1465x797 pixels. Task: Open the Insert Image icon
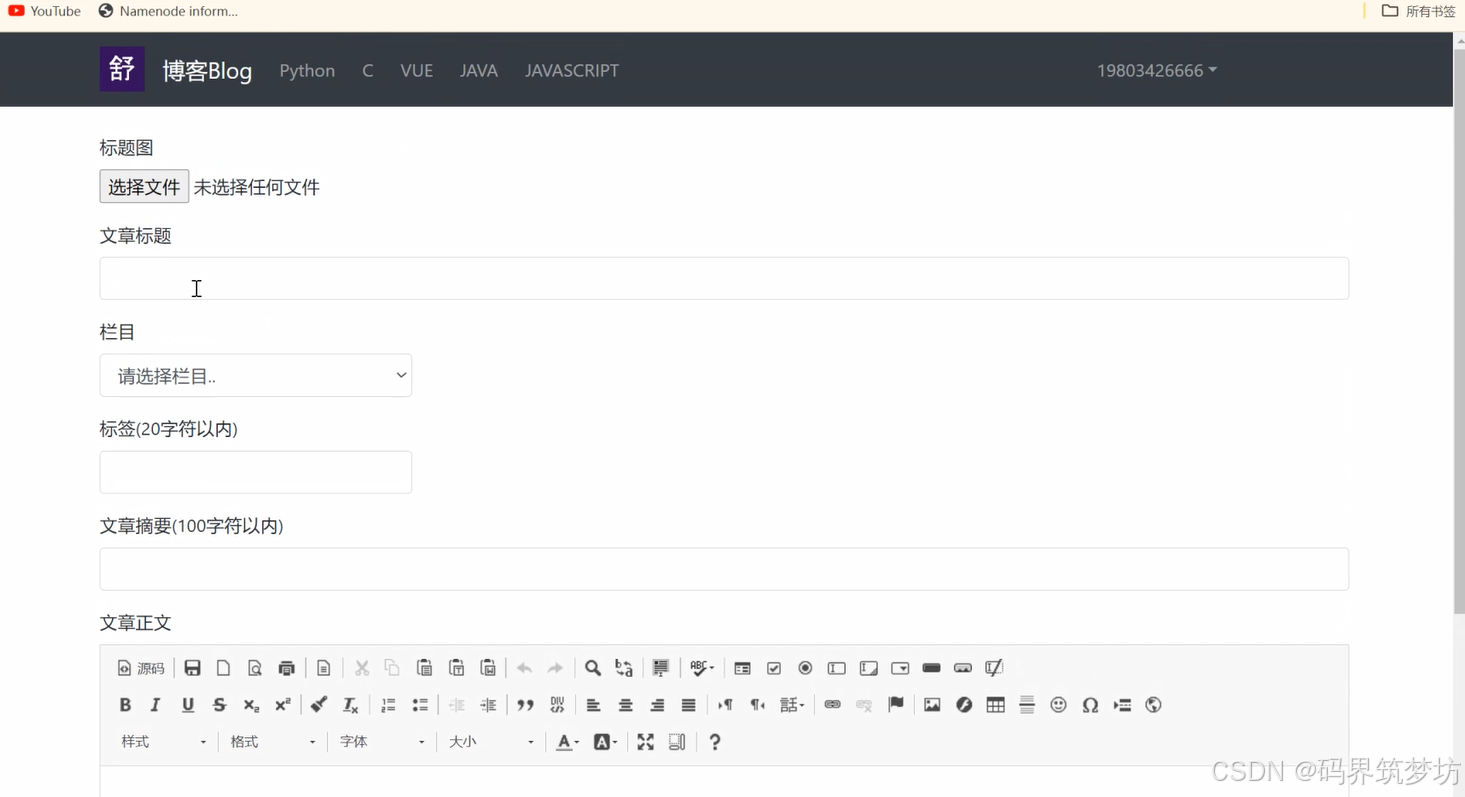932,705
